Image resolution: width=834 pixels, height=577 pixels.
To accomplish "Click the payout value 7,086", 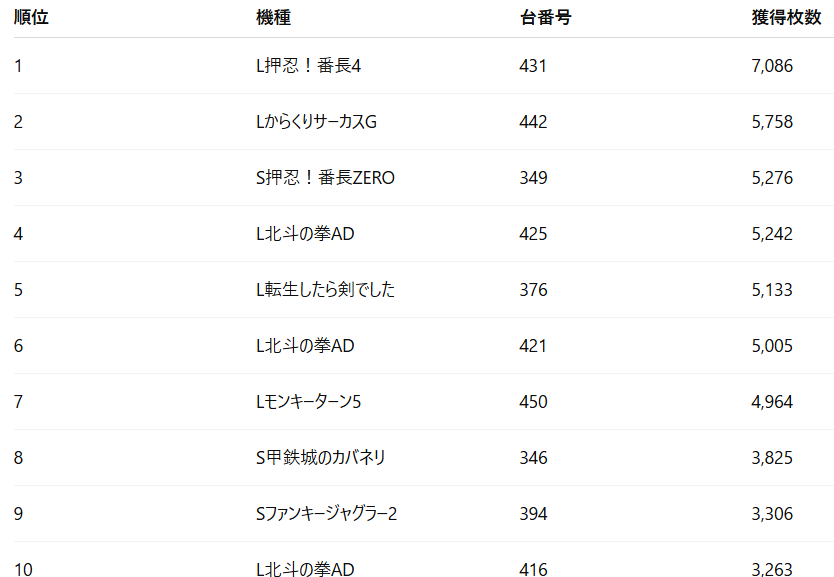I will coord(772,66).
